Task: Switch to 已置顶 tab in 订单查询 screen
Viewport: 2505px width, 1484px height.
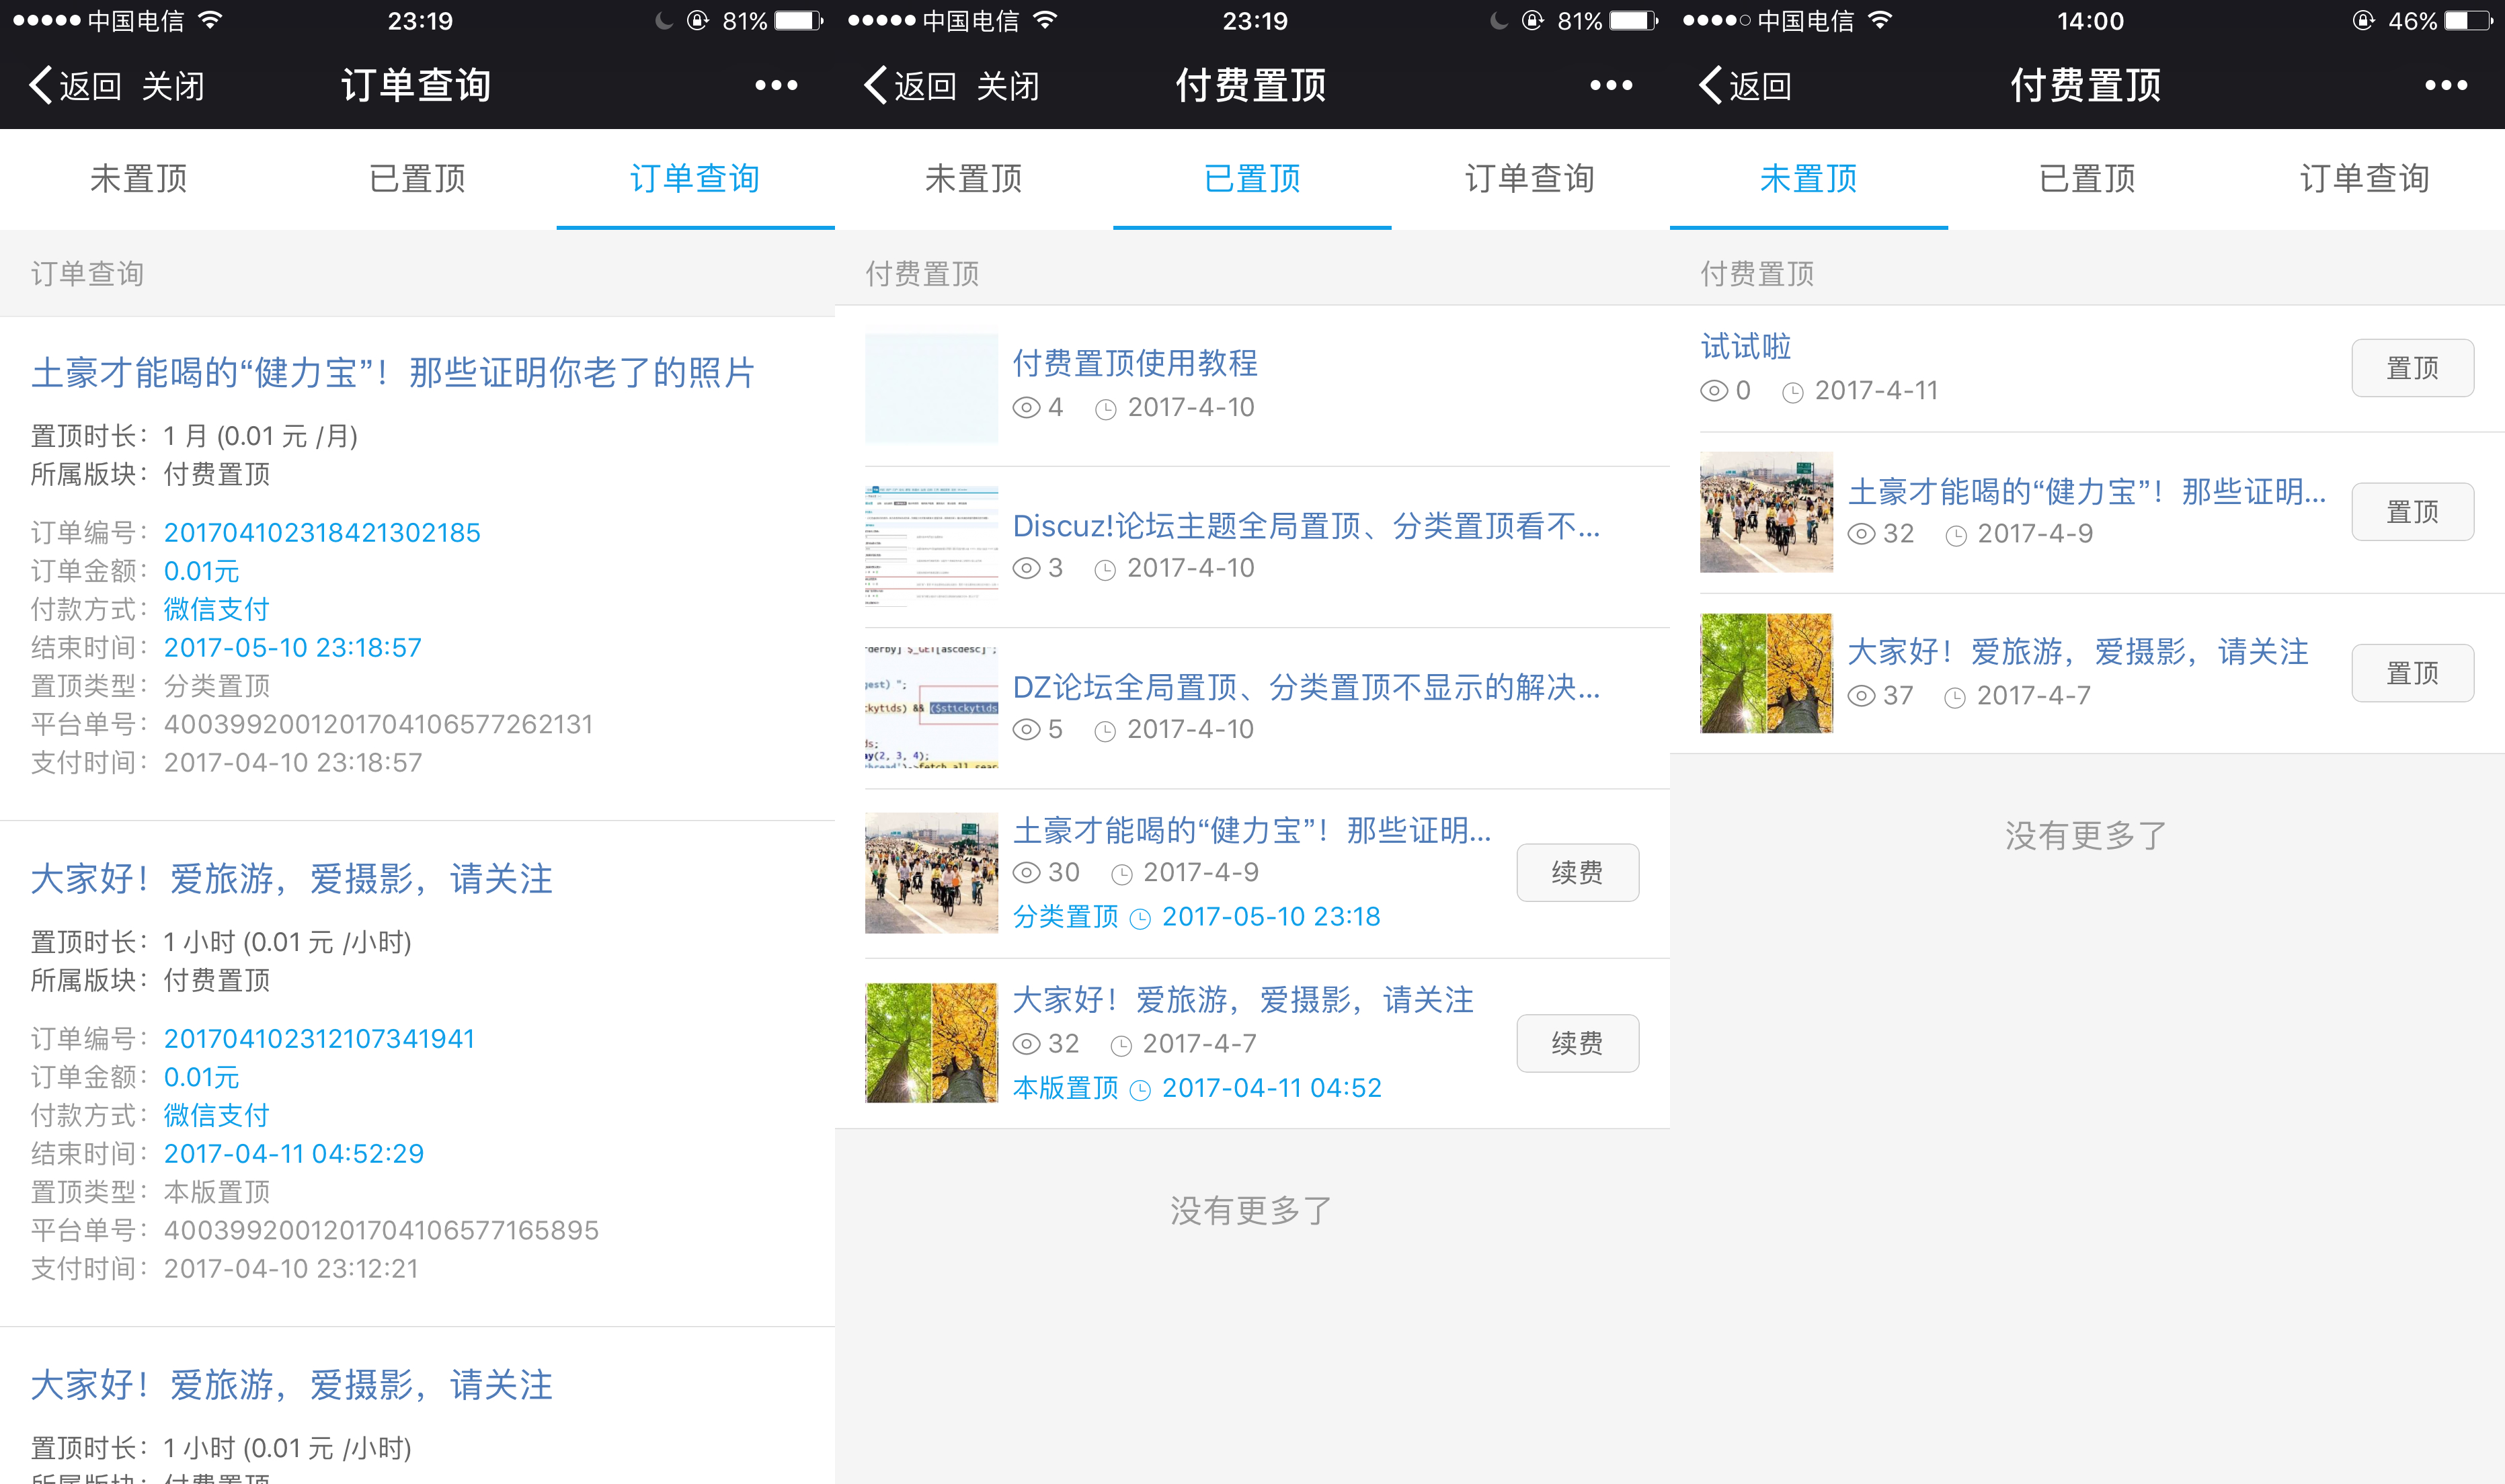Action: (417, 179)
